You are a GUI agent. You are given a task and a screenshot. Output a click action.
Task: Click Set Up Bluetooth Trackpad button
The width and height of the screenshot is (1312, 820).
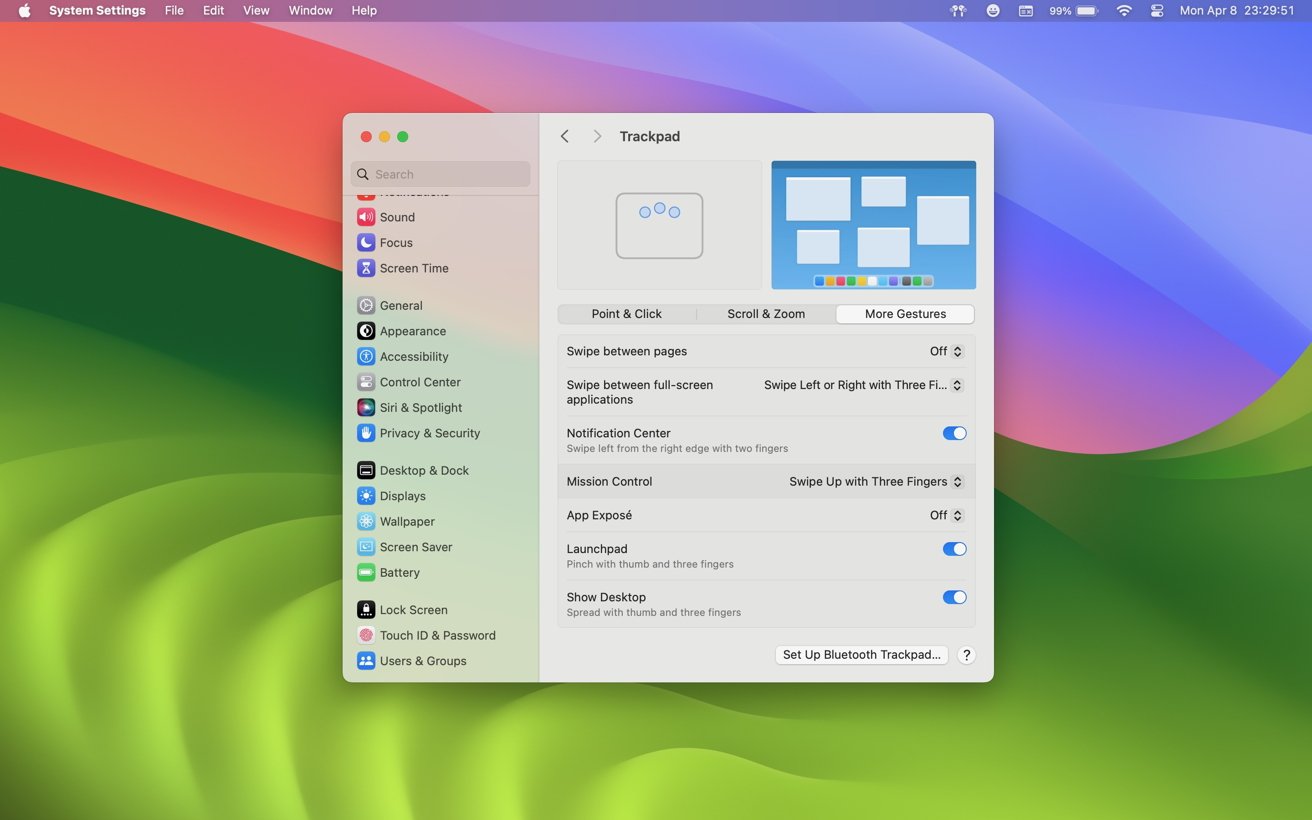coord(861,654)
